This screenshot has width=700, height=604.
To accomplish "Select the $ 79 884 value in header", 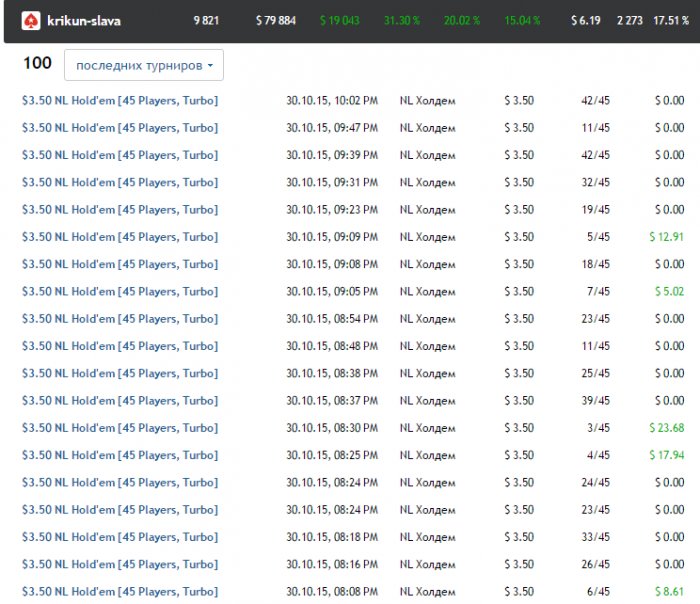I will click(x=276, y=21).
